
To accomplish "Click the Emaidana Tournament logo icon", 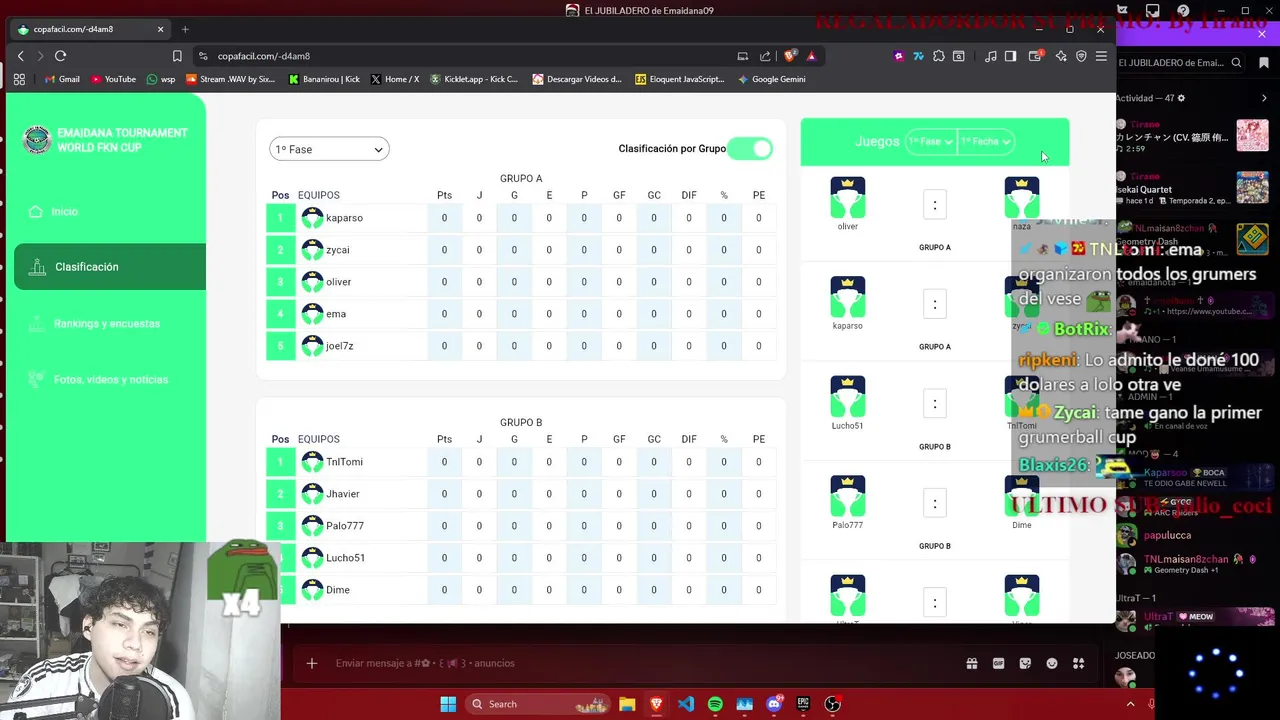I will tap(37, 140).
